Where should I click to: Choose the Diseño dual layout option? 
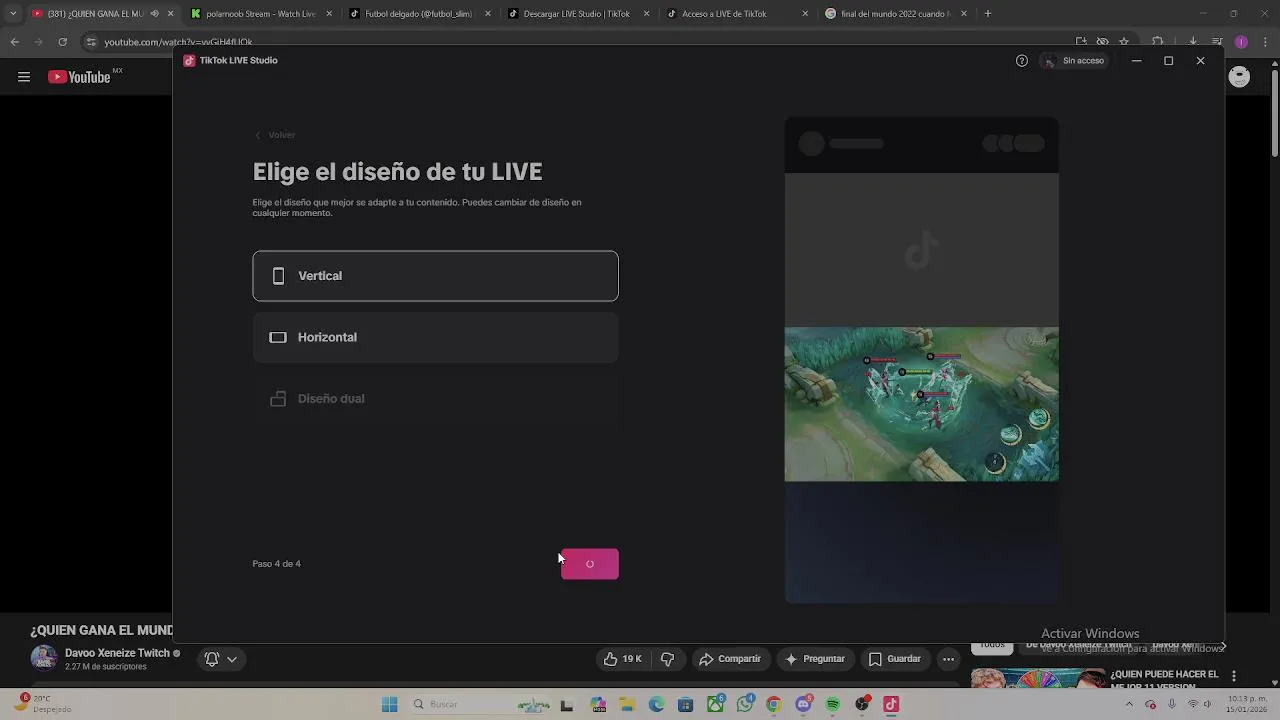click(x=435, y=399)
